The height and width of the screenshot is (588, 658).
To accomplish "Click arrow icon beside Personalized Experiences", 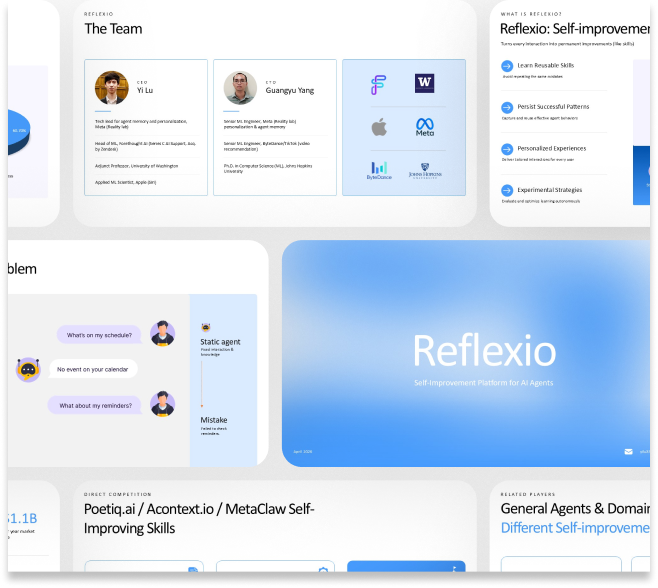I will [x=507, y=149].
